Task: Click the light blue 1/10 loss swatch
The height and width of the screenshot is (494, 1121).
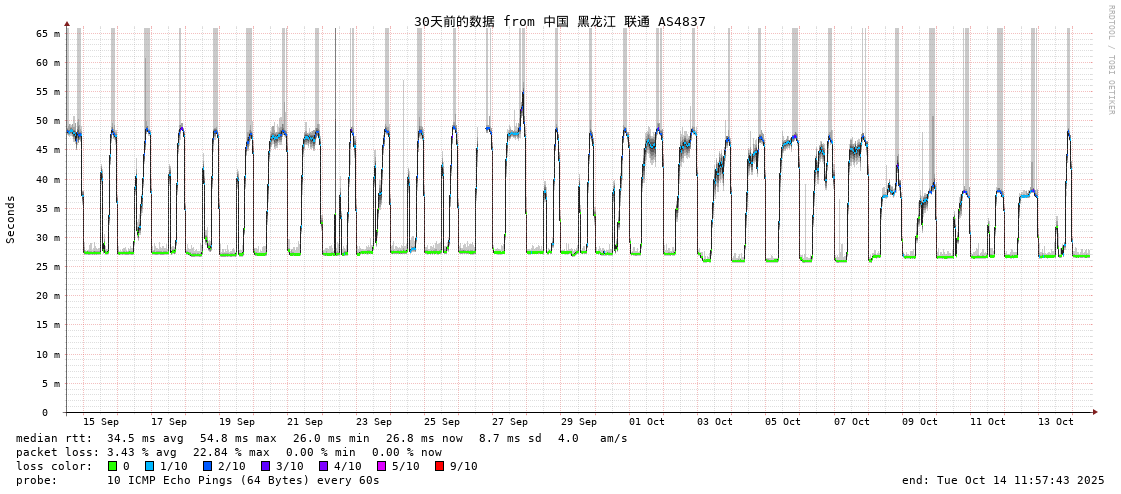Action: coord(149,466)
